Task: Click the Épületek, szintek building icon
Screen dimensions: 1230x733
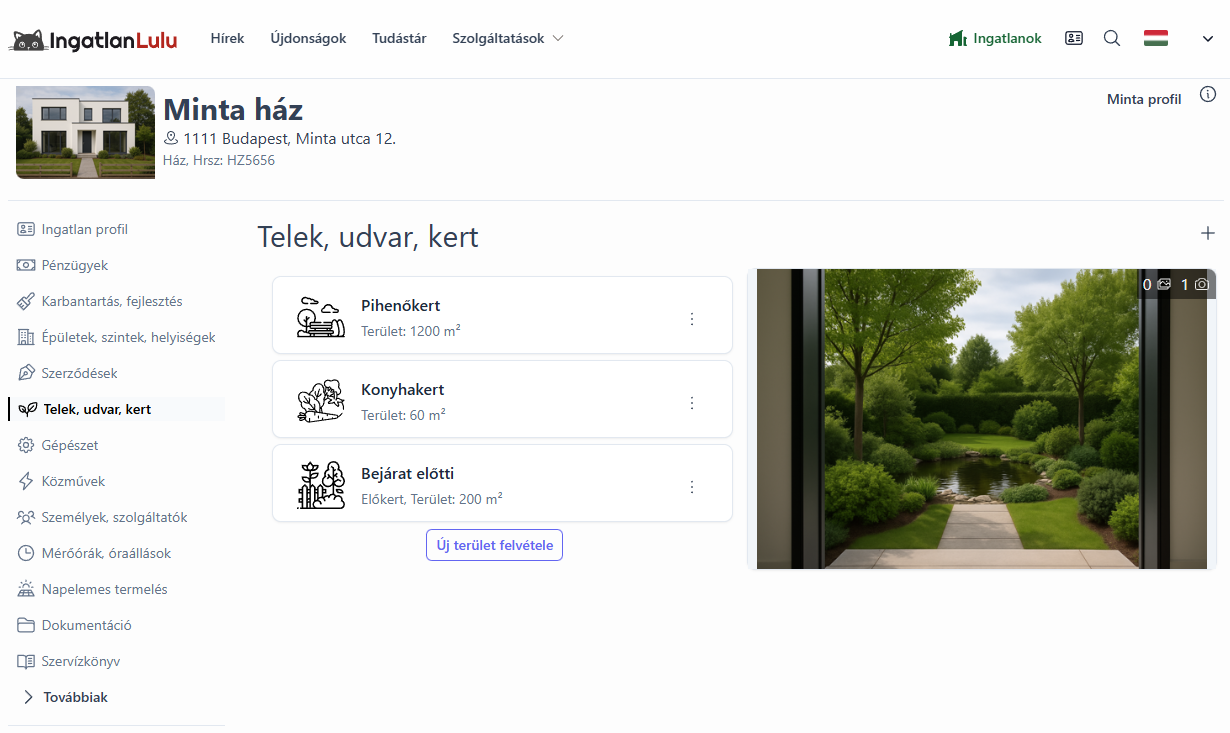Action: click(x=26, y=337)
